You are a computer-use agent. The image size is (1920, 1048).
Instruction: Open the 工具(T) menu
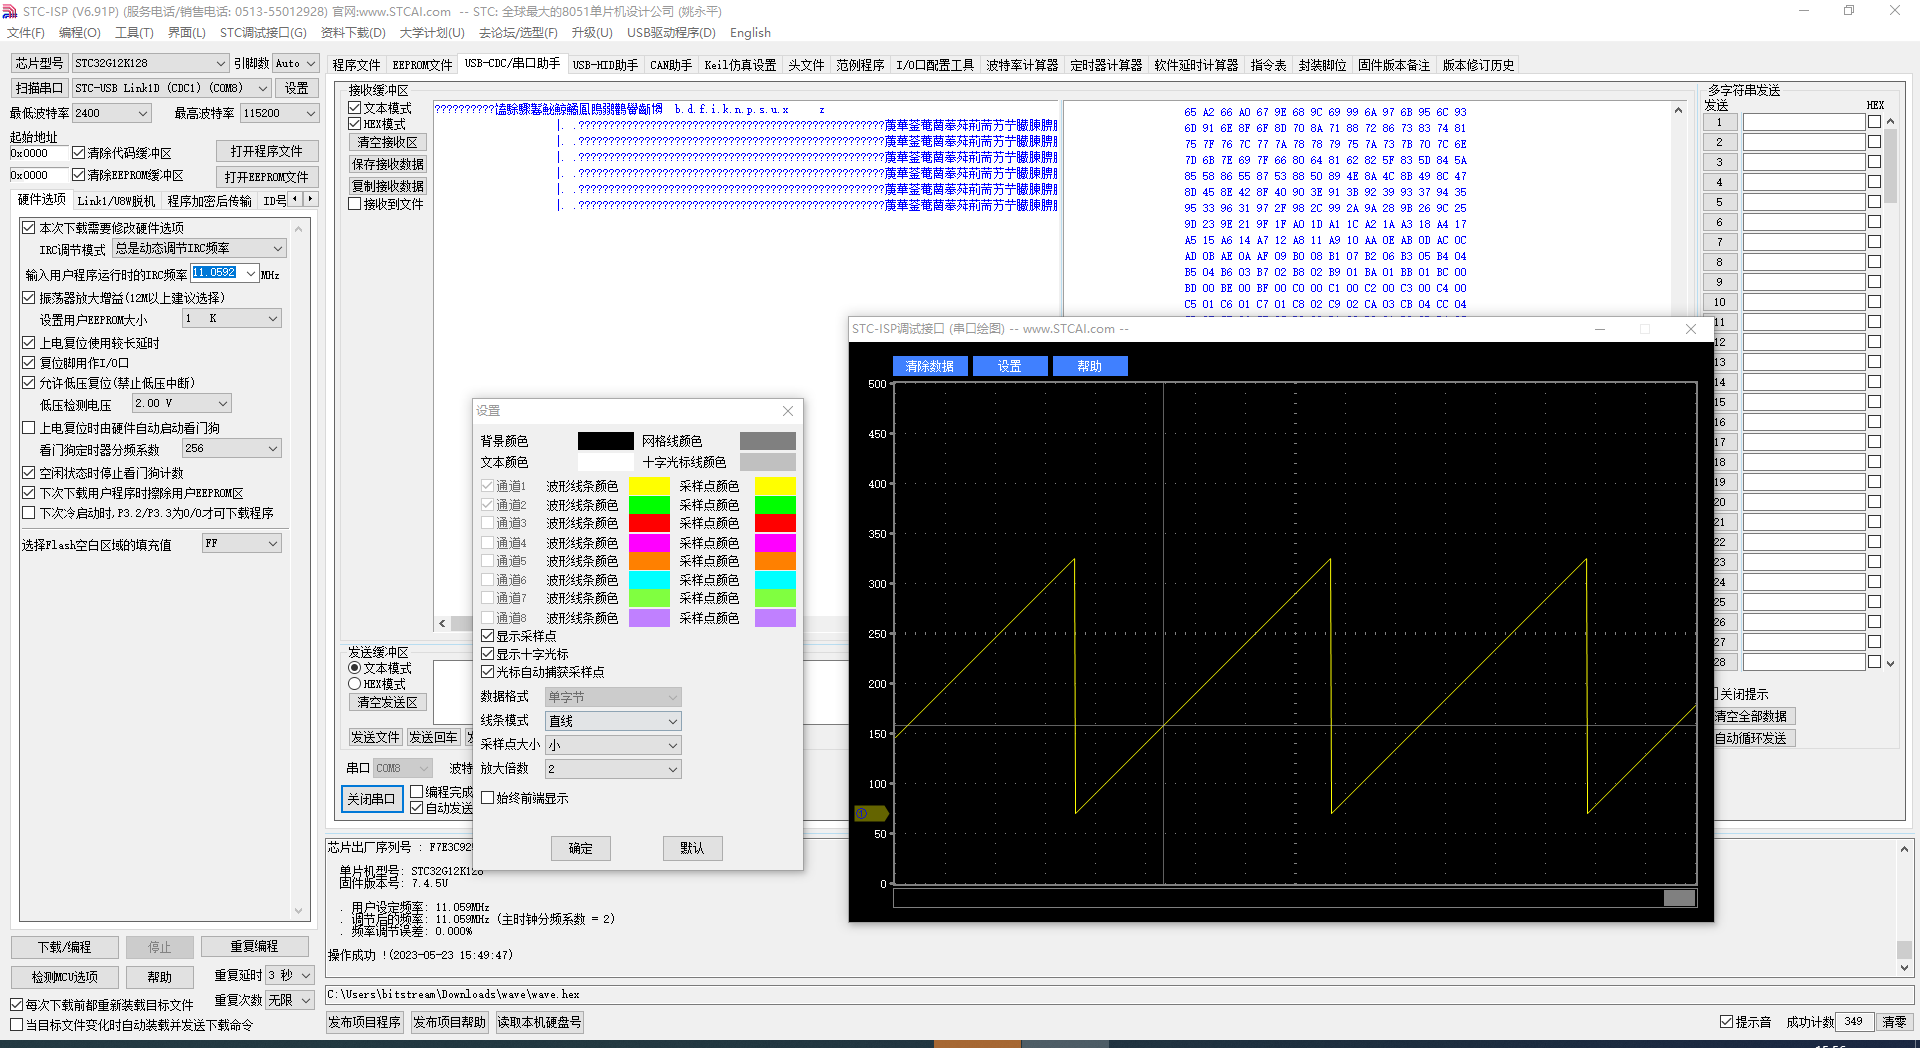tap(134, 33)
